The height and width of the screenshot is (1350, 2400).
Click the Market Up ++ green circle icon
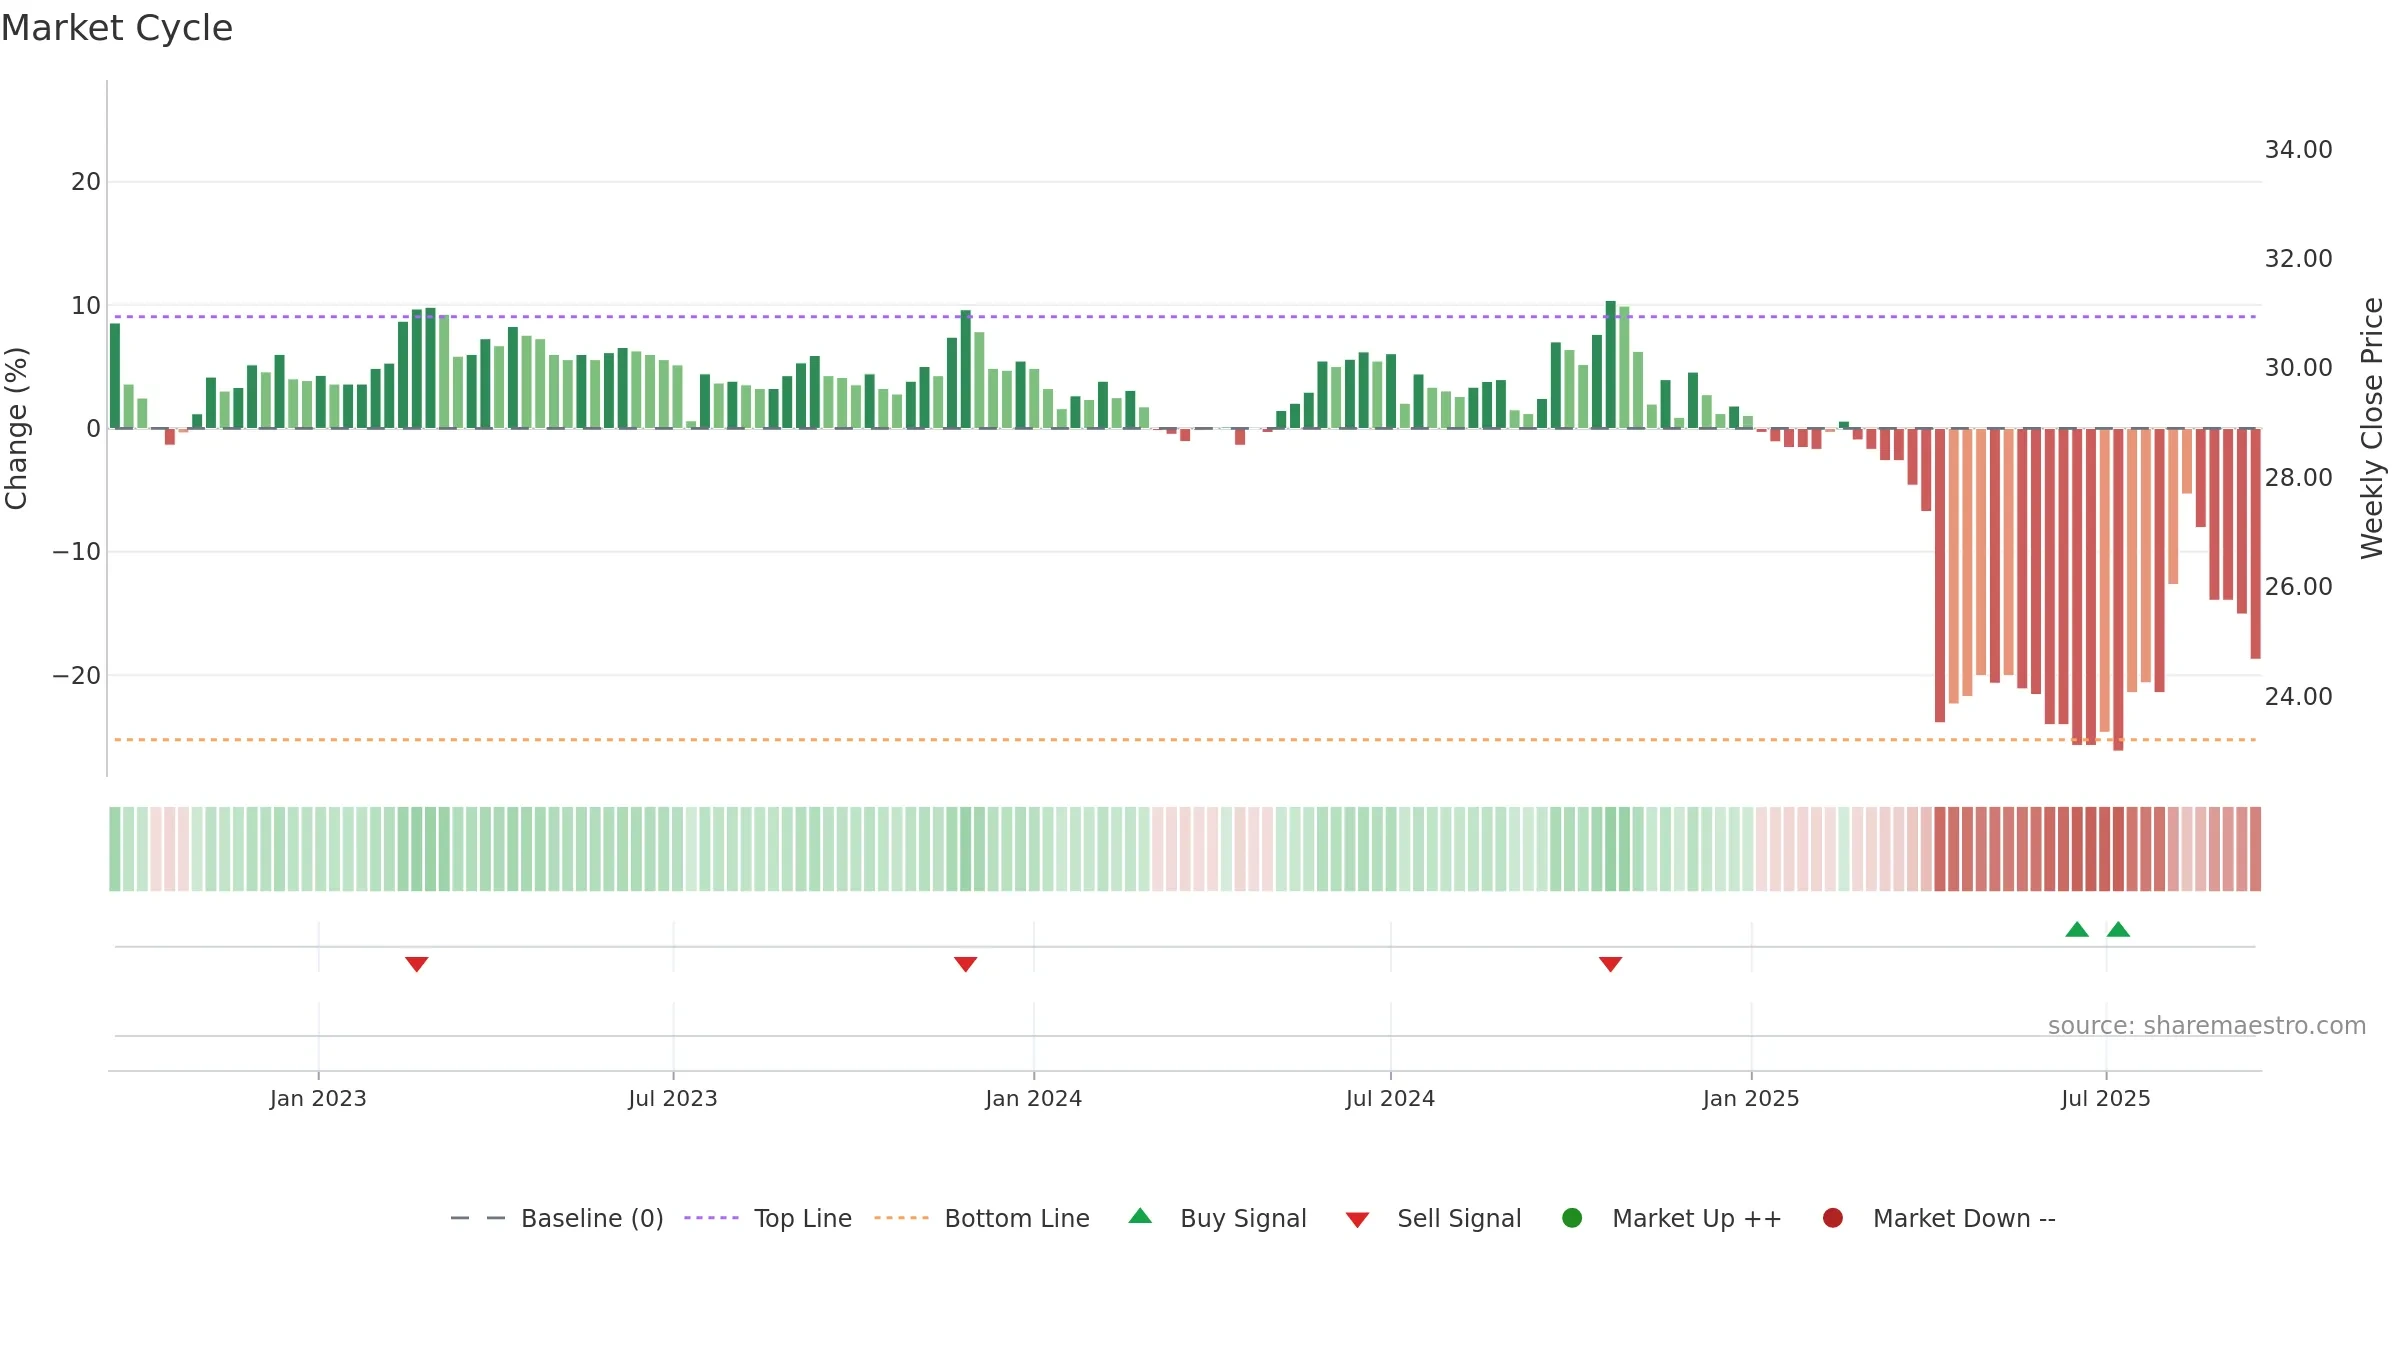1572,1218
